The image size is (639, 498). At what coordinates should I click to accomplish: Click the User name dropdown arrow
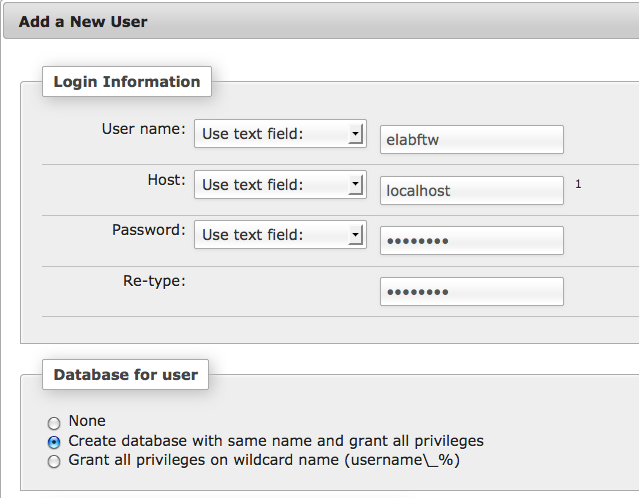355,134
